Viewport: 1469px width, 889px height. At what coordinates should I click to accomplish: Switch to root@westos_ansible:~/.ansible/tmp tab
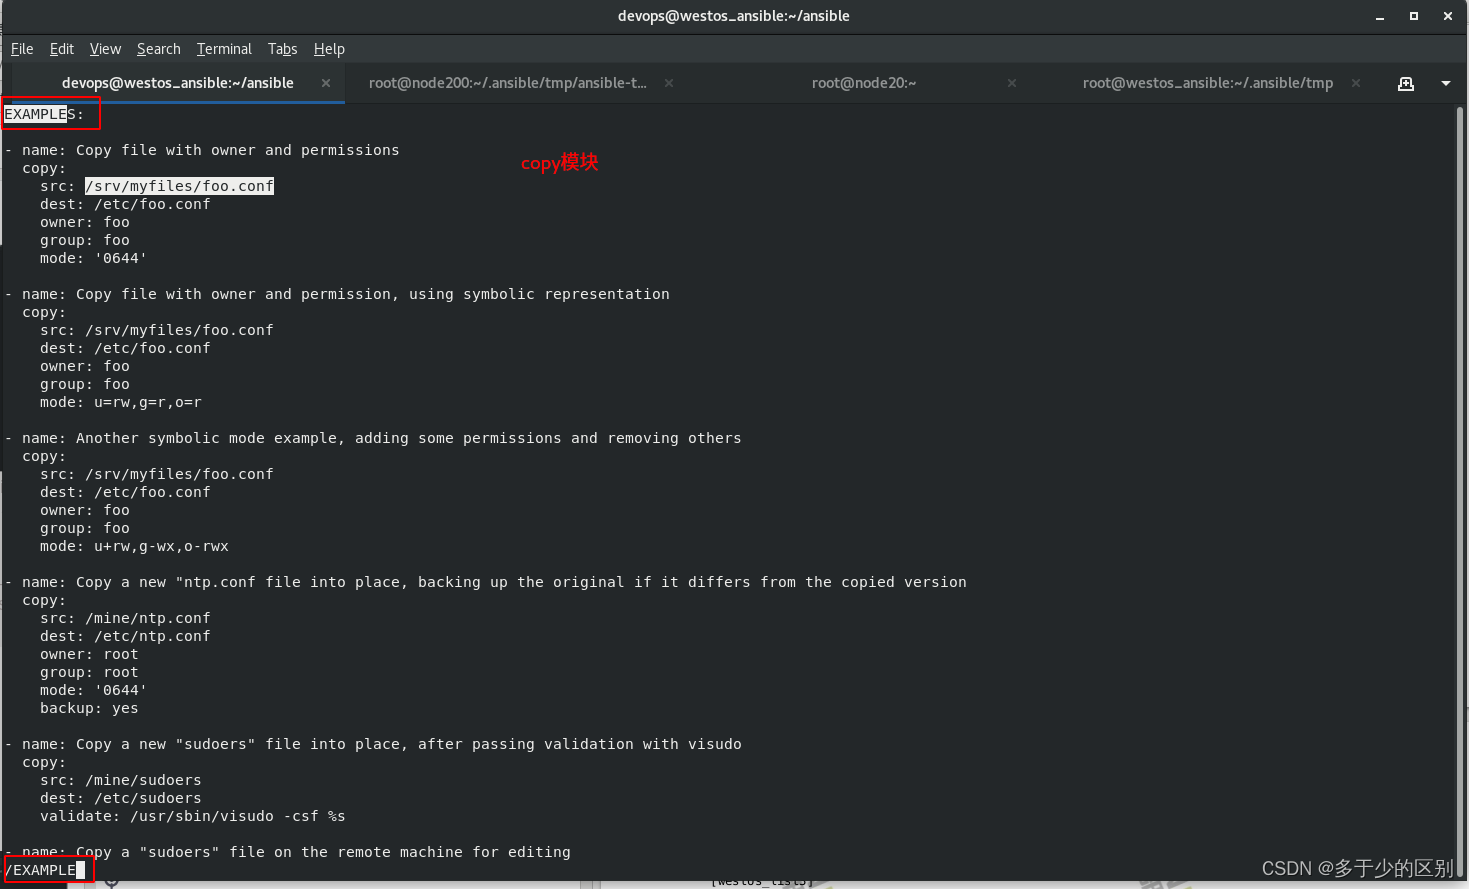coord(1208,83)
